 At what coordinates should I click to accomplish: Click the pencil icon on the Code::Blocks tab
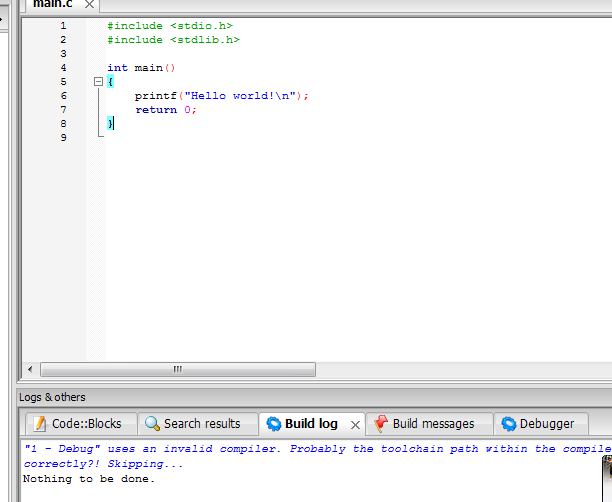pos(40,424)
